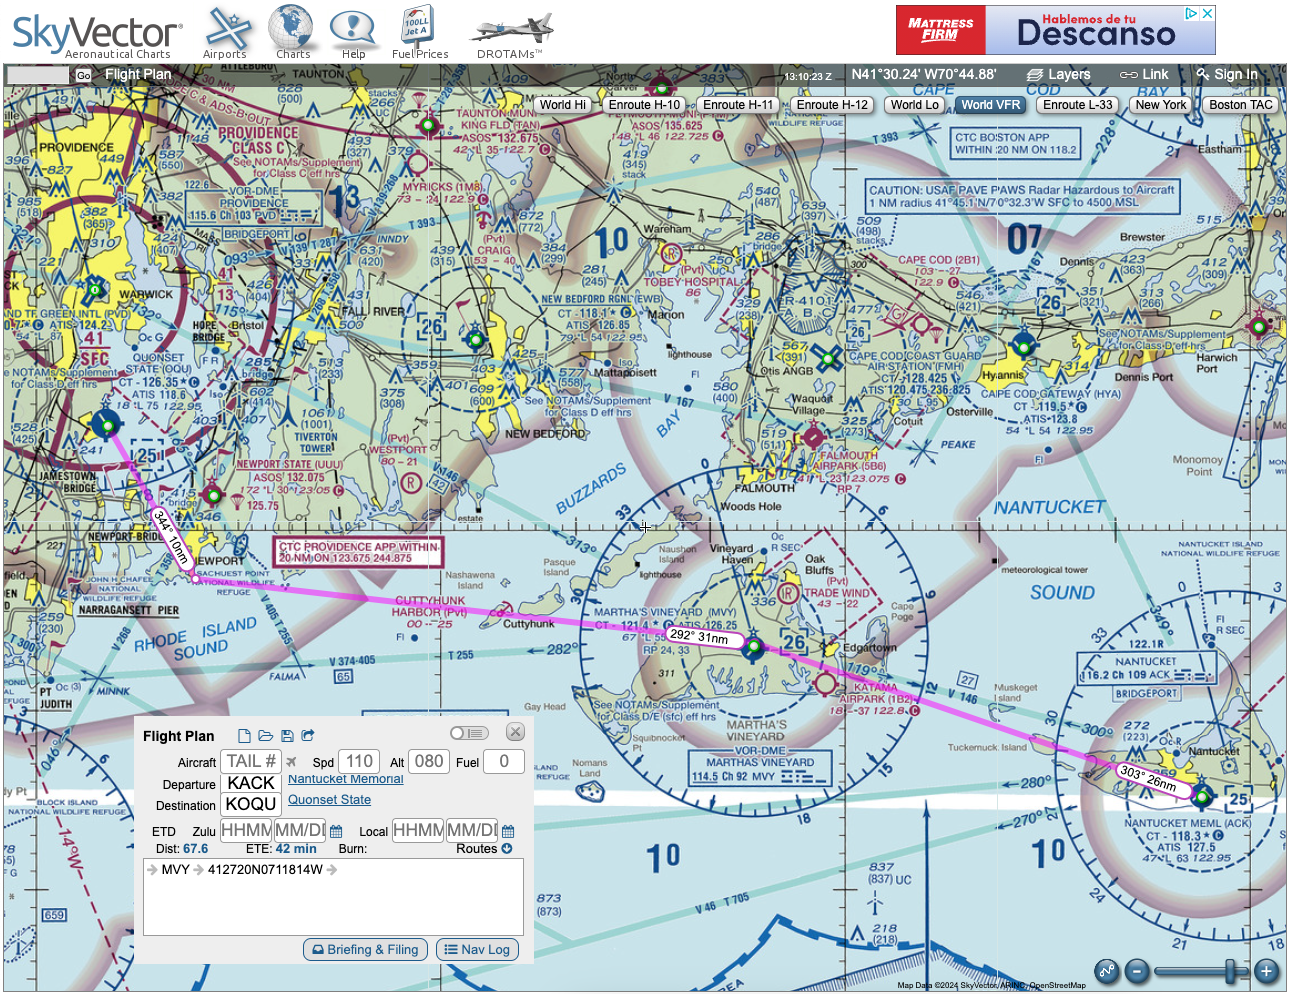
Task: Open the Layers menu
Action: tap(1059, 74)
